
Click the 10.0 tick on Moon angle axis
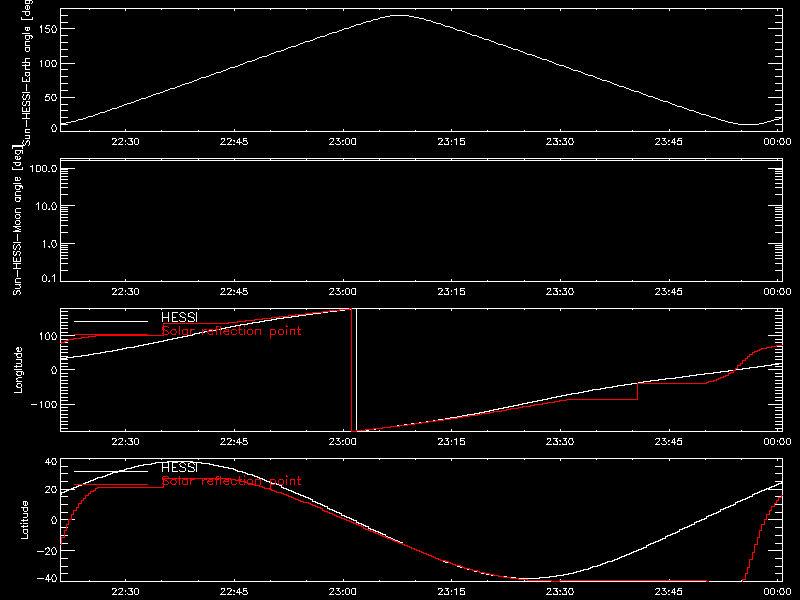click(x=46, y=206)
